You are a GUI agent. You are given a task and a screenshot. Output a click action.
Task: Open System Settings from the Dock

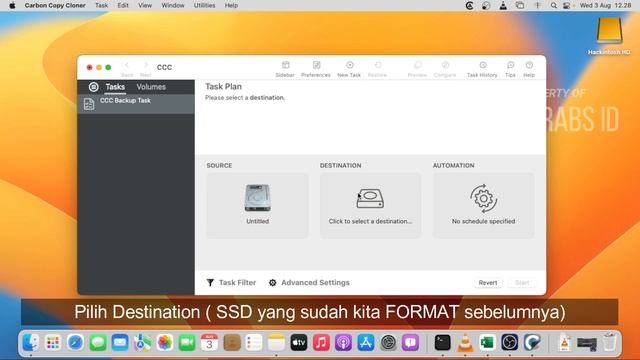(388, 342)
